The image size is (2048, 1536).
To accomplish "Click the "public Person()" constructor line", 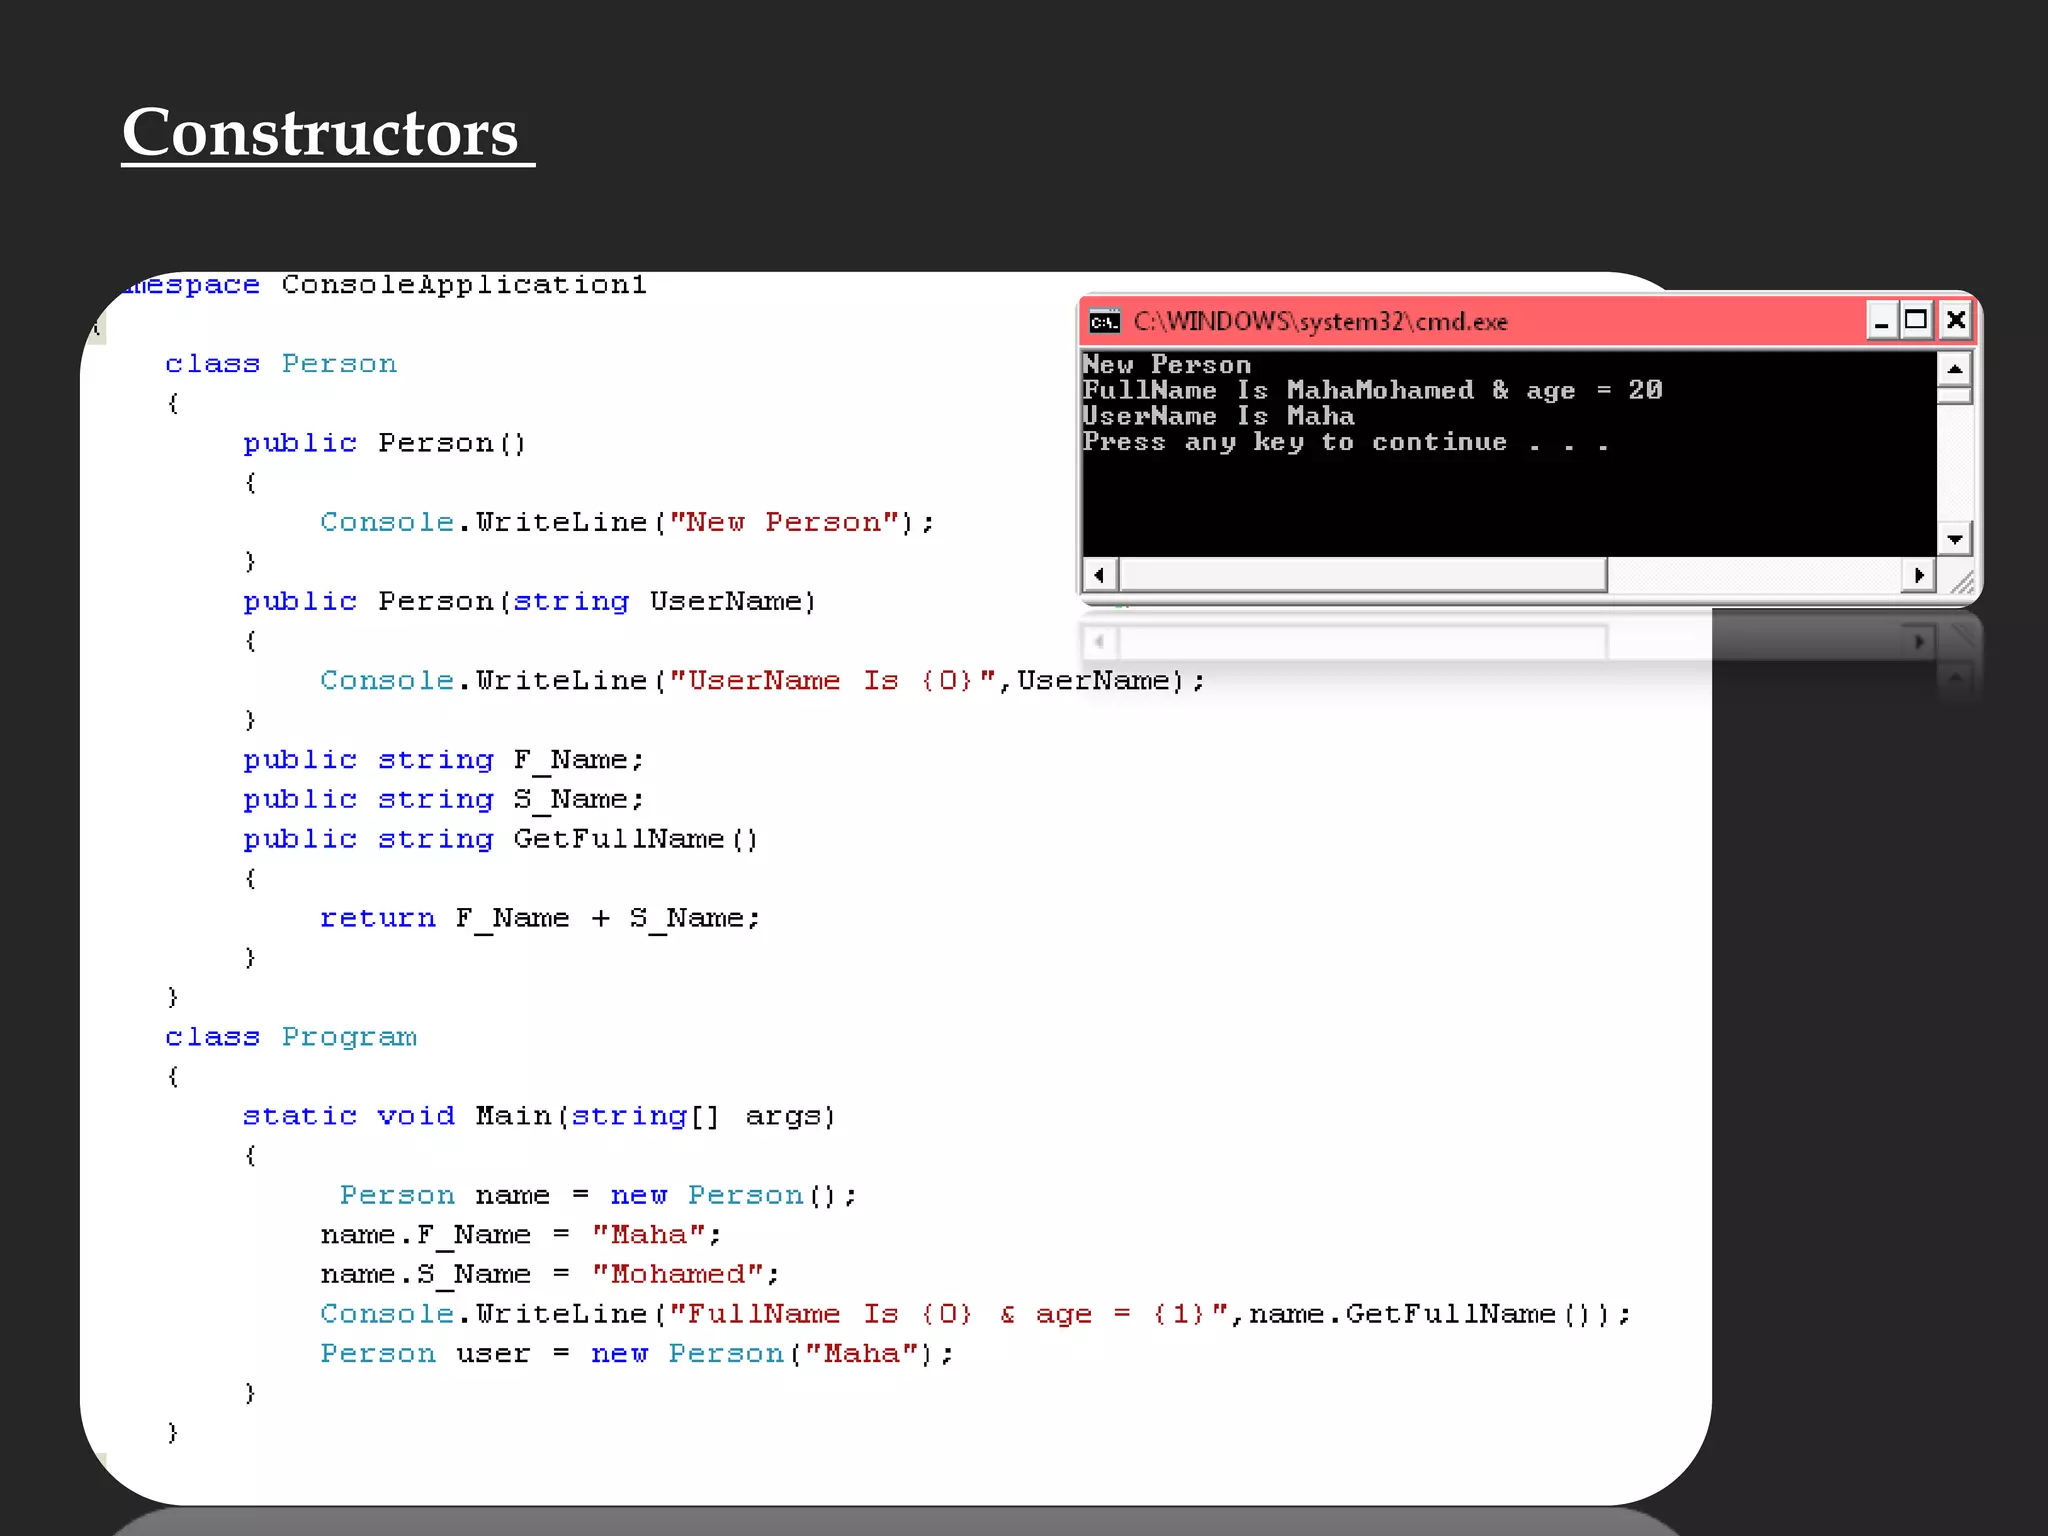I will [x=384, y=443].
